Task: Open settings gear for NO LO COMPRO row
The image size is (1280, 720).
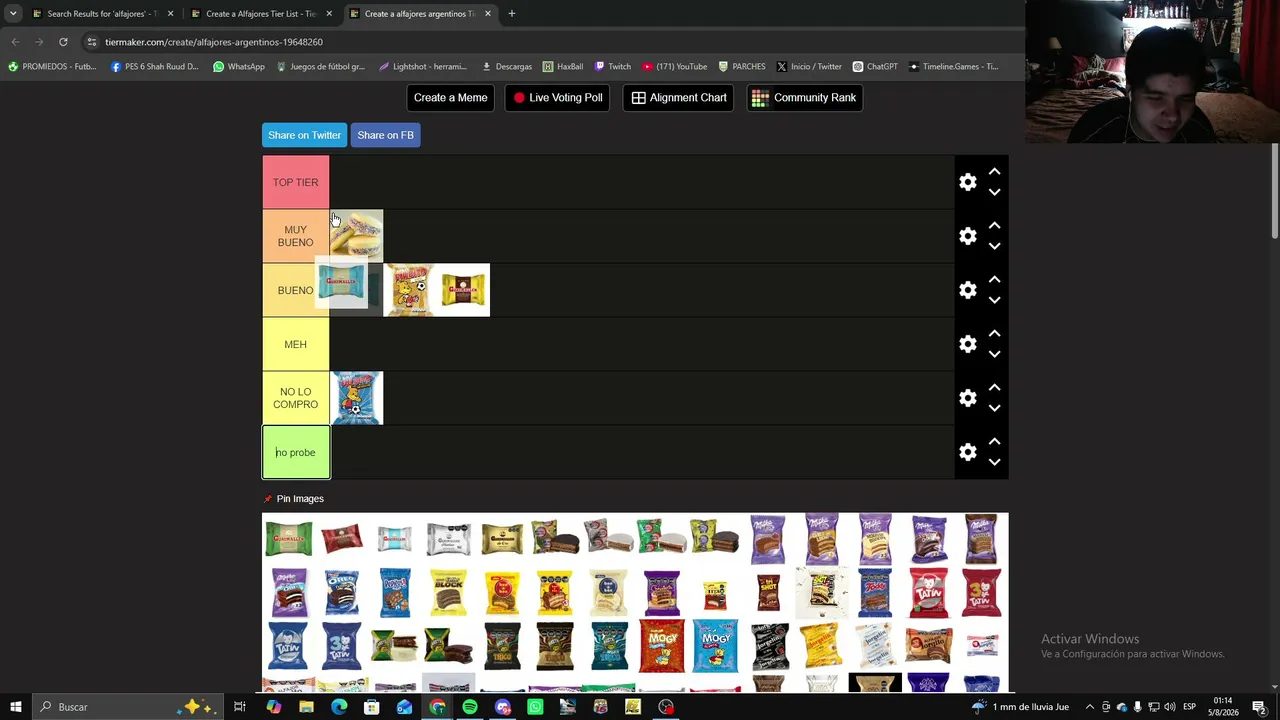Action: (967, 398)
